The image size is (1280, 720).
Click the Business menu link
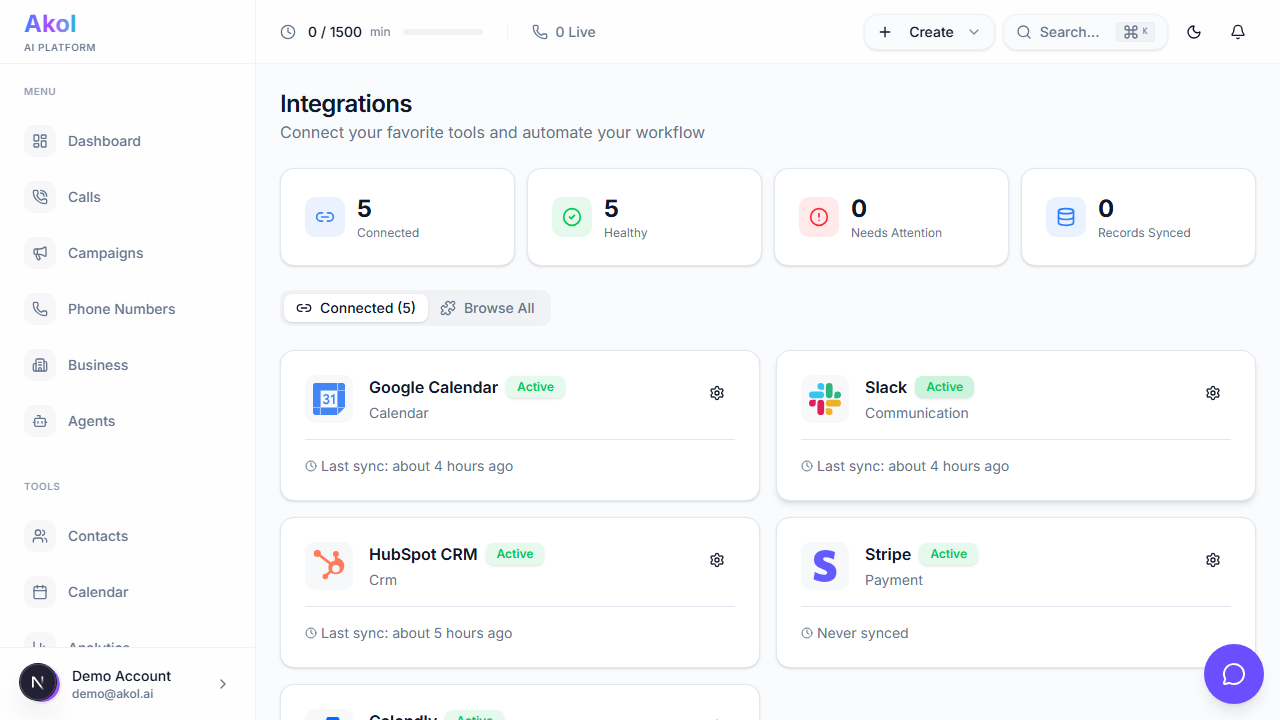coord(96,364)
